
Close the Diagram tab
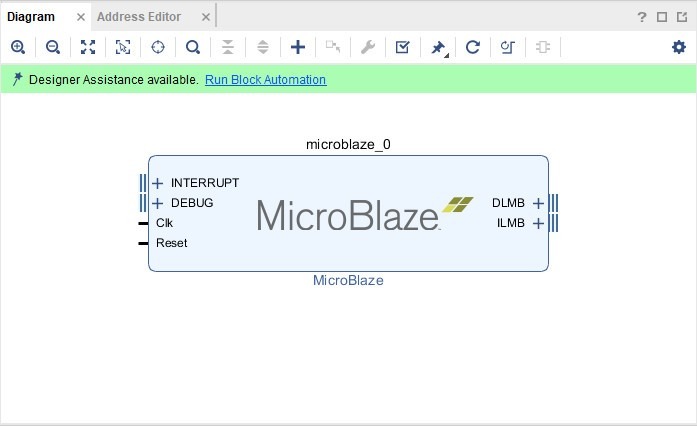pyautogui.click(x=81, y=17)
